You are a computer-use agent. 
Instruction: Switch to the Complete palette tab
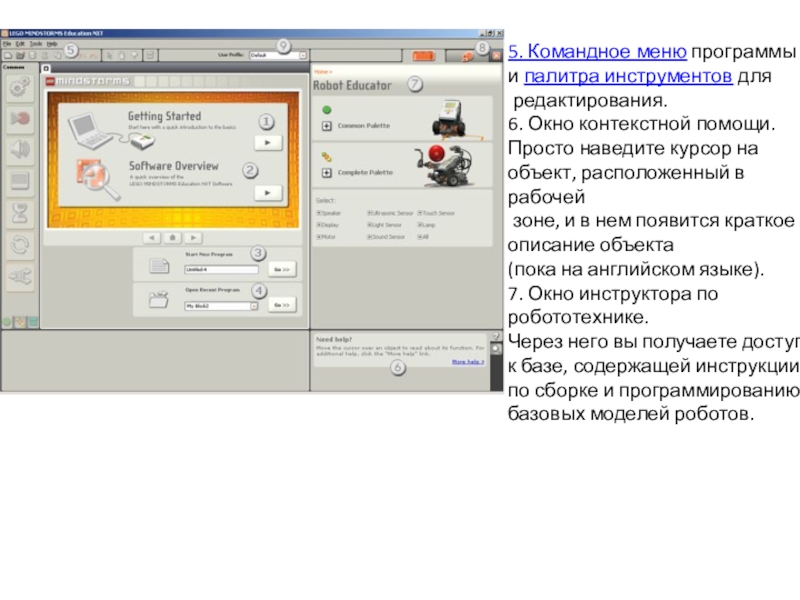(x=20, y=322)
